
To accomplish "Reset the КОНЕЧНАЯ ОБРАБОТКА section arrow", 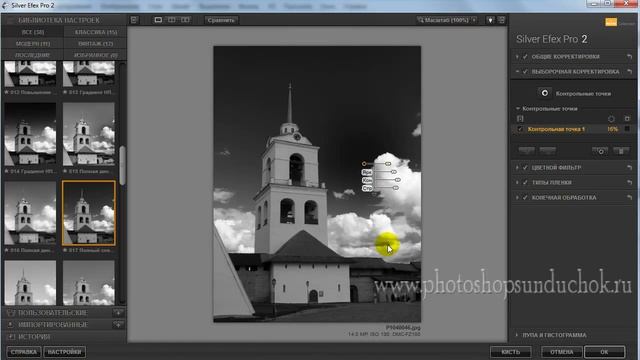I will pos(629,198).
